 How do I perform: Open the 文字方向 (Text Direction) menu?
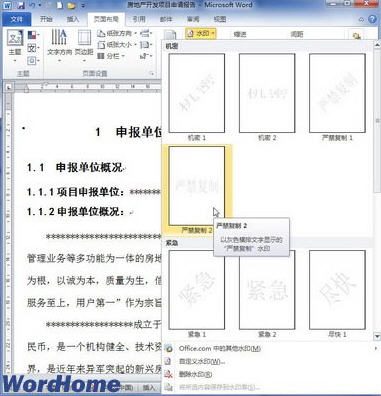coord(59,46)
